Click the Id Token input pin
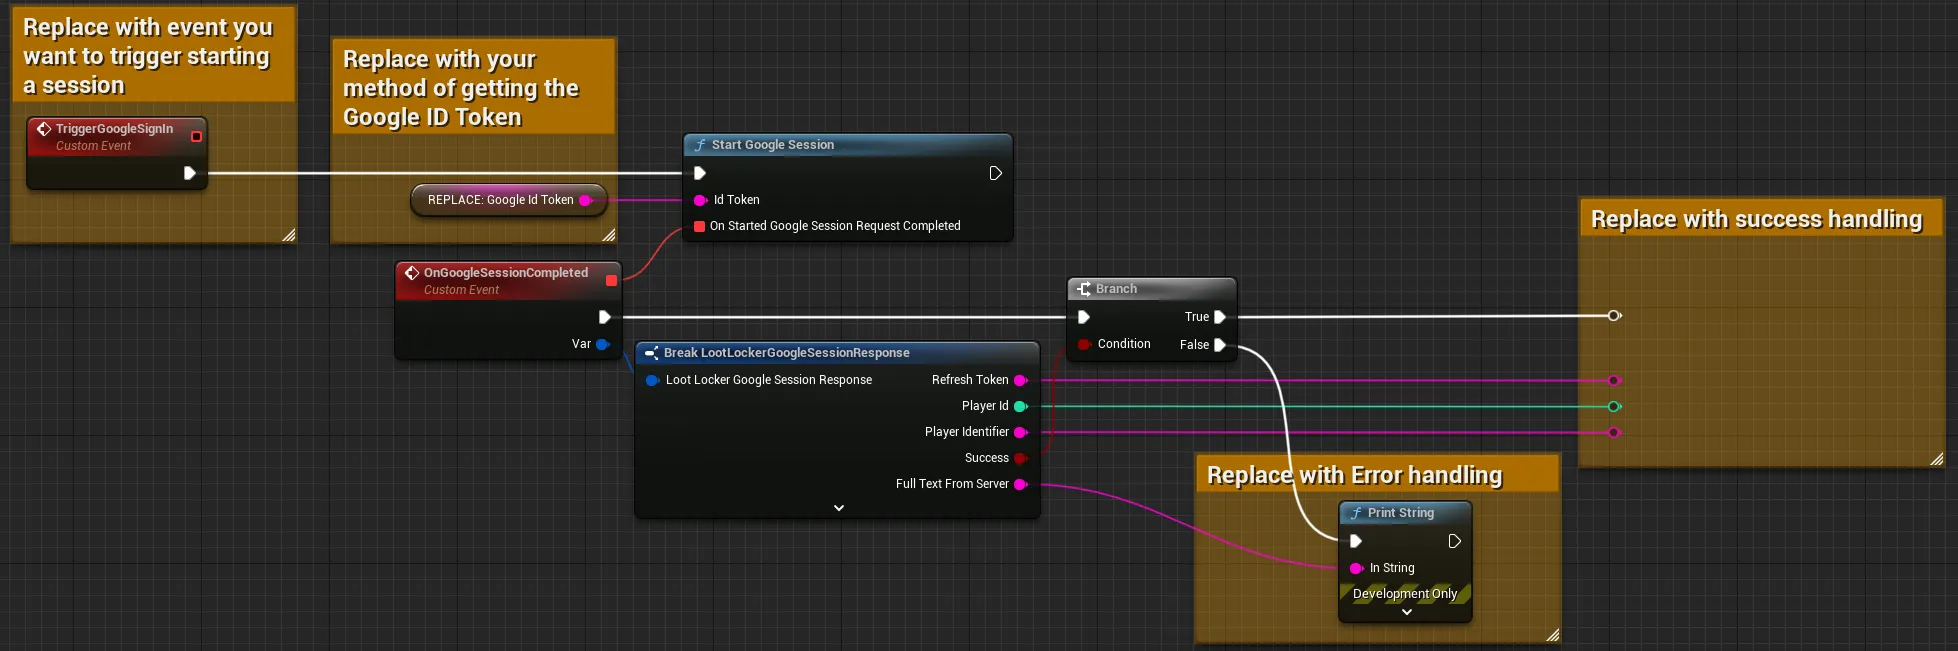This screenshot has width=1958, height=651. click(700, 200)
